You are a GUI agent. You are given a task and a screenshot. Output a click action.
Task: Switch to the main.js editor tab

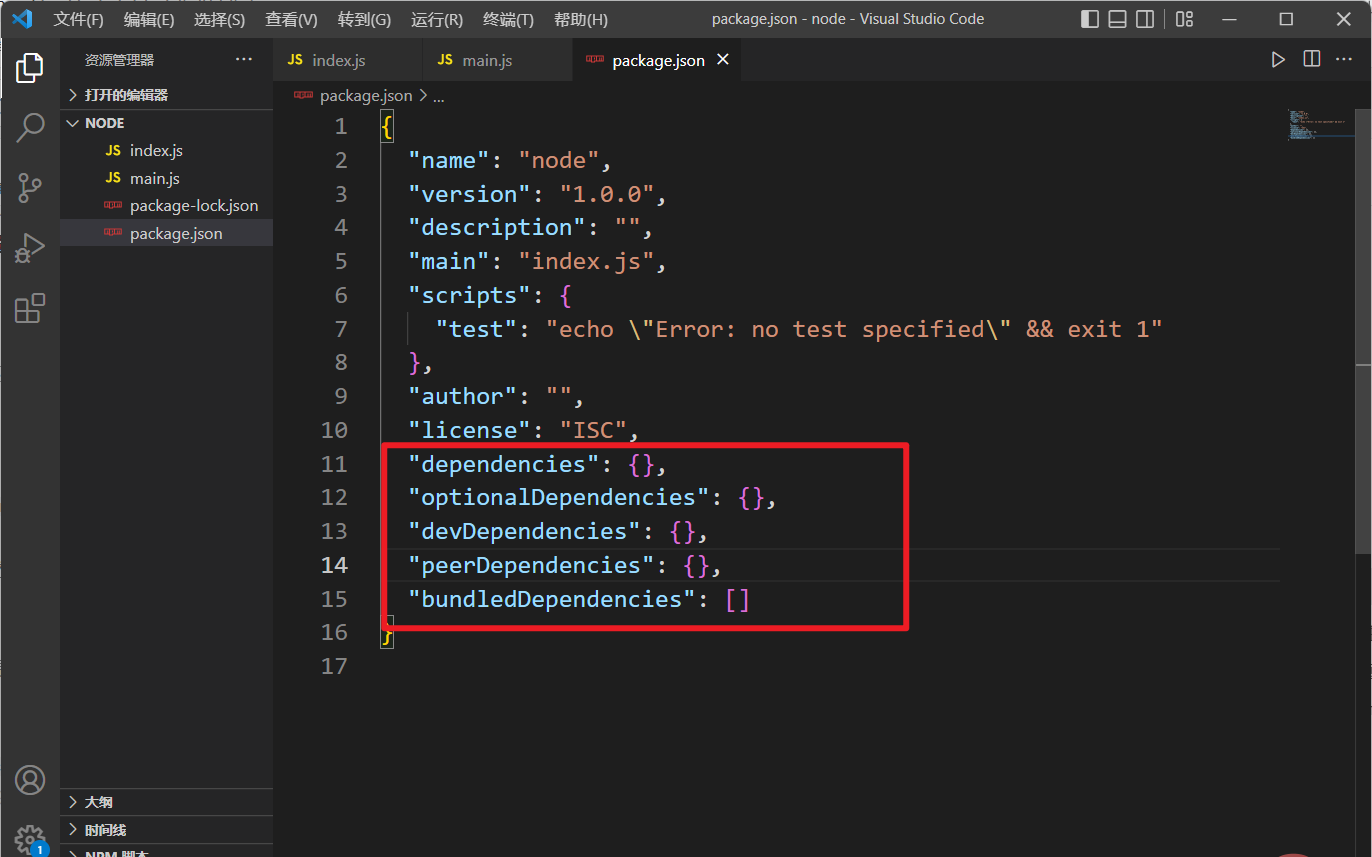click(498, 60)
